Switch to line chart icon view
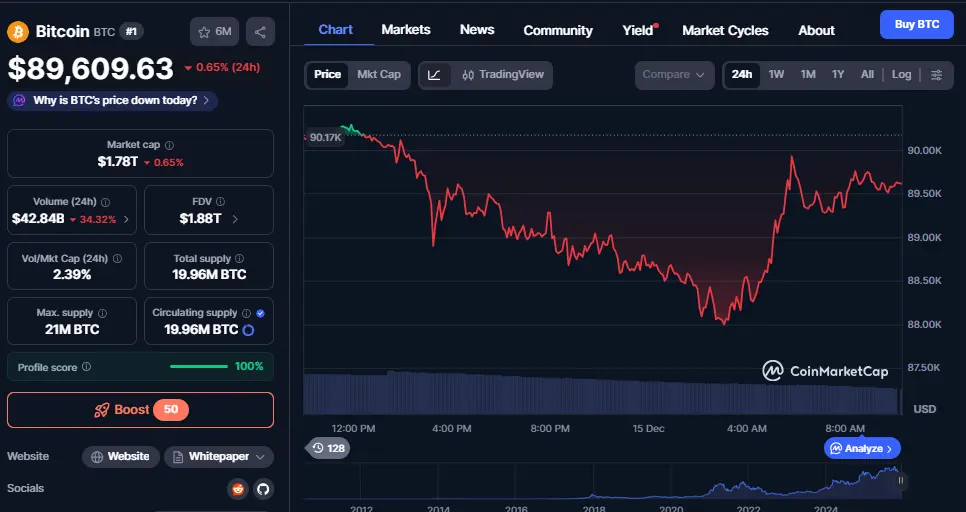Screen dimensions: 966x512 (x=434, y=75)
